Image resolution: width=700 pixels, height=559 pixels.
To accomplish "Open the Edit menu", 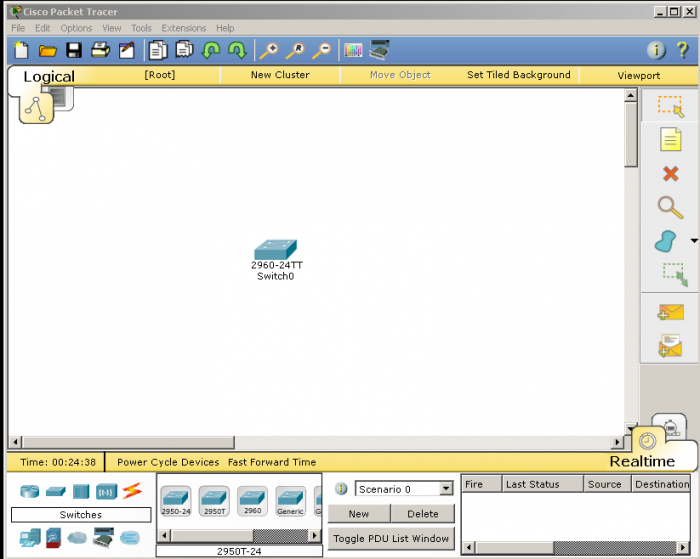I will point(43,28).
